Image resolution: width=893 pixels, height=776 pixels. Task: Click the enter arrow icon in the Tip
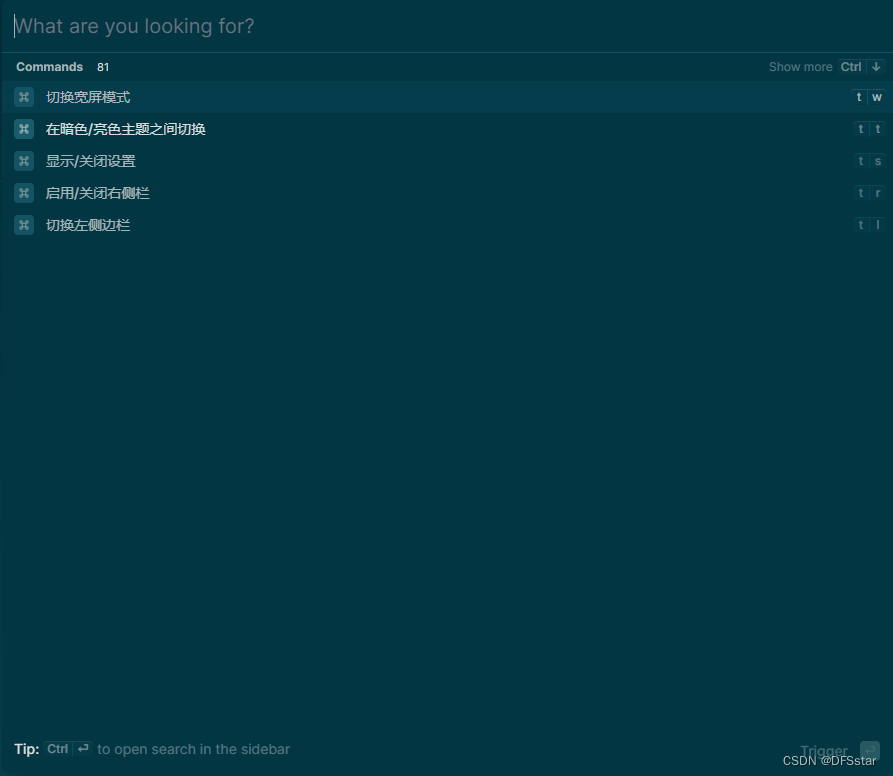coord(83,749)
